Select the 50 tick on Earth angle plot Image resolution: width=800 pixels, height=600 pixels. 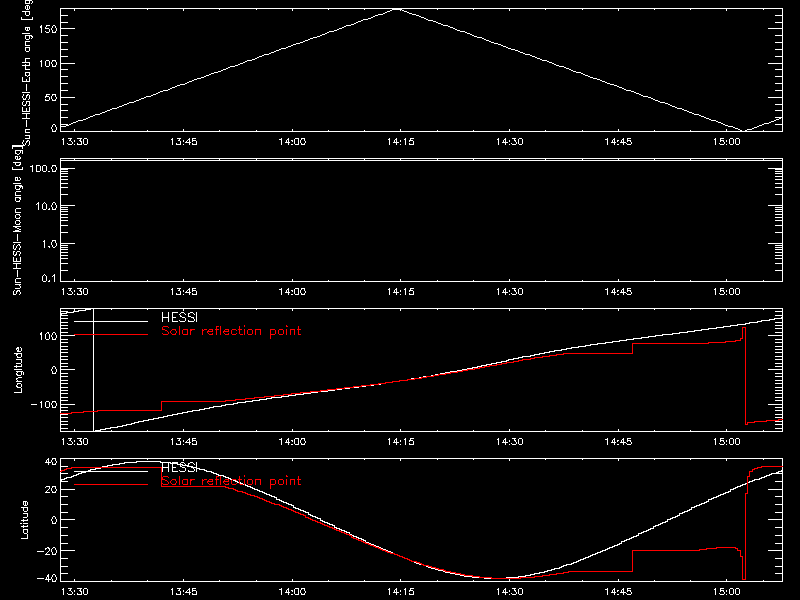pyautogui.click(x=51, y=97)
